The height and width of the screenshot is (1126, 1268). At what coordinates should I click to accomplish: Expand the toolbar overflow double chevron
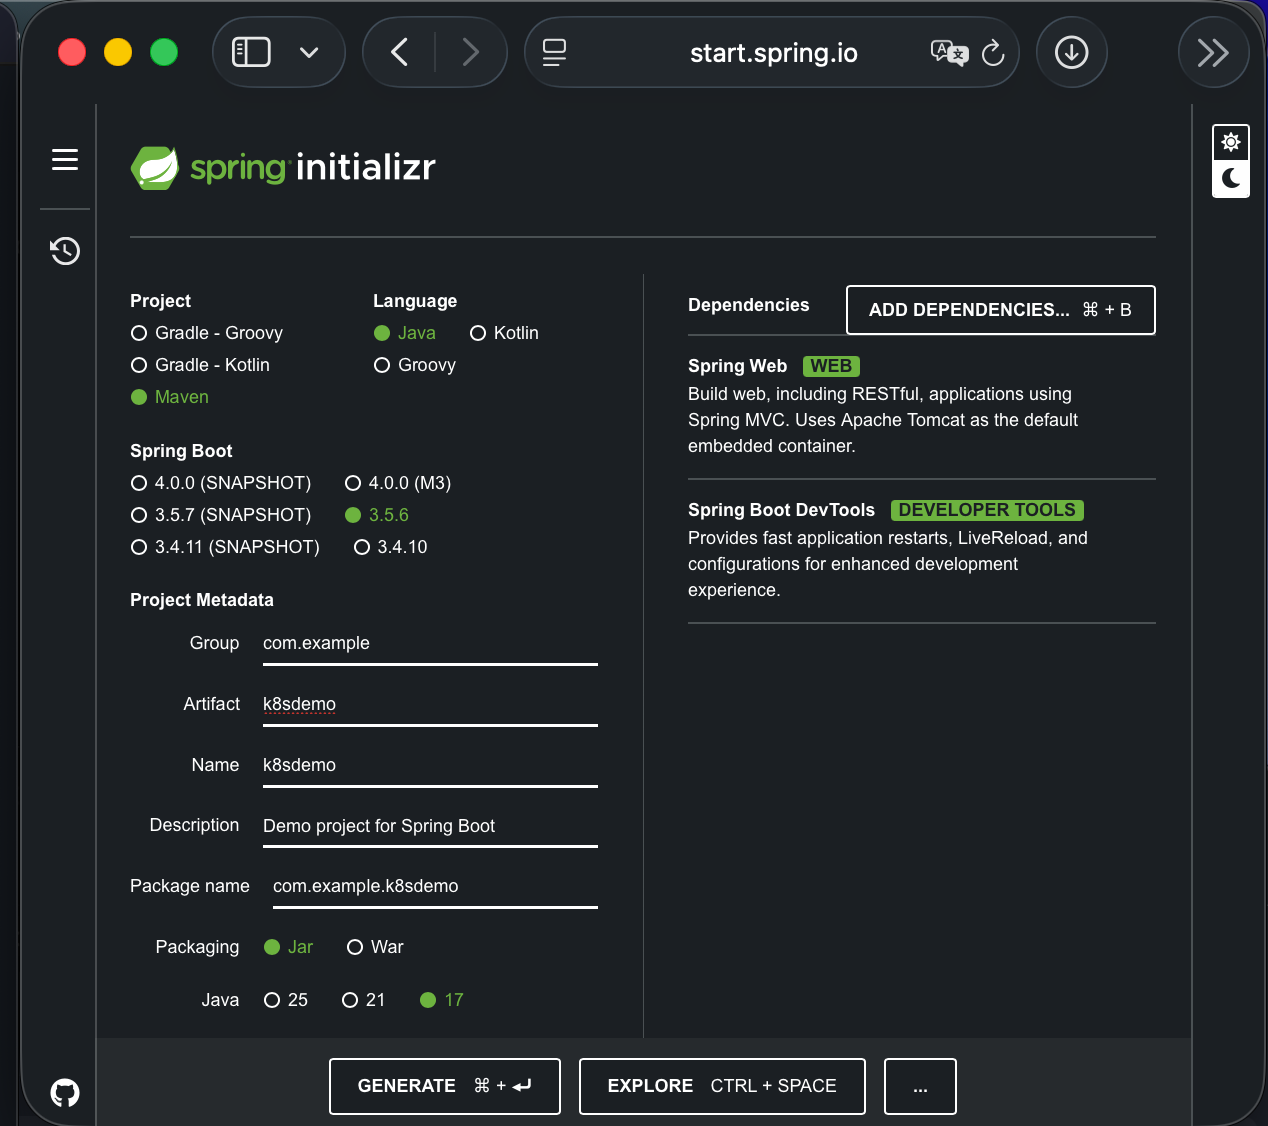point(1213,53)
